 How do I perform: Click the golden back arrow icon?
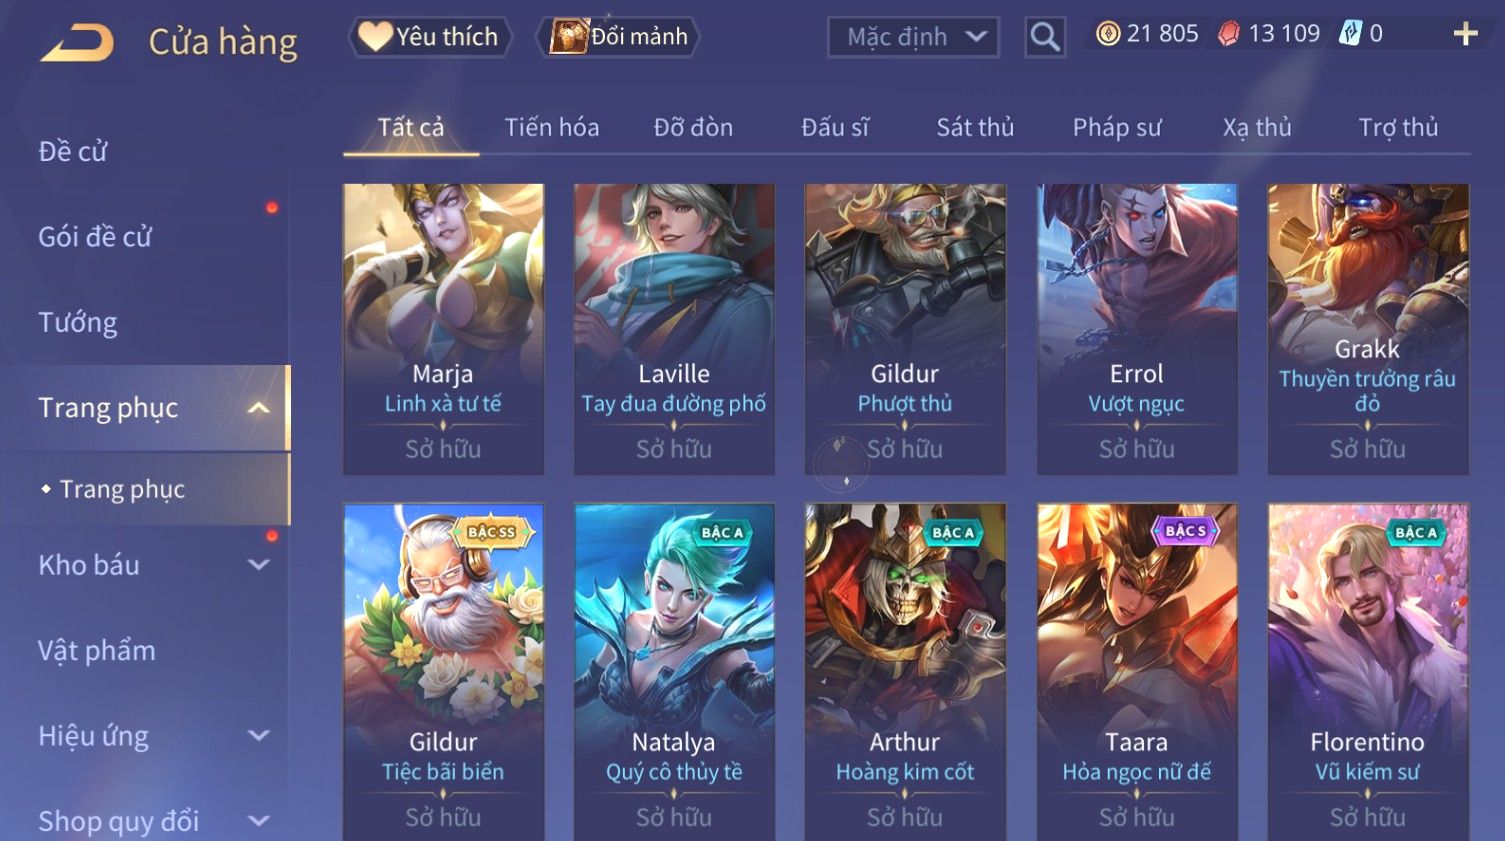[77, 42]
